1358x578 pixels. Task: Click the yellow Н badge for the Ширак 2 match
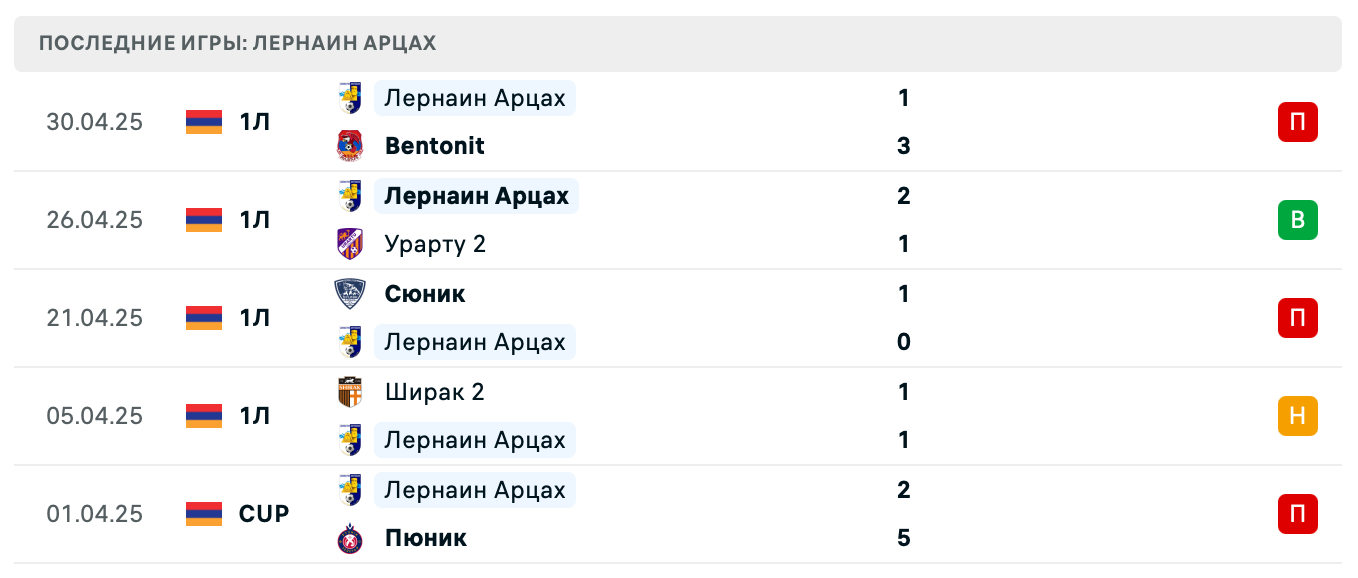[1297, 416]
